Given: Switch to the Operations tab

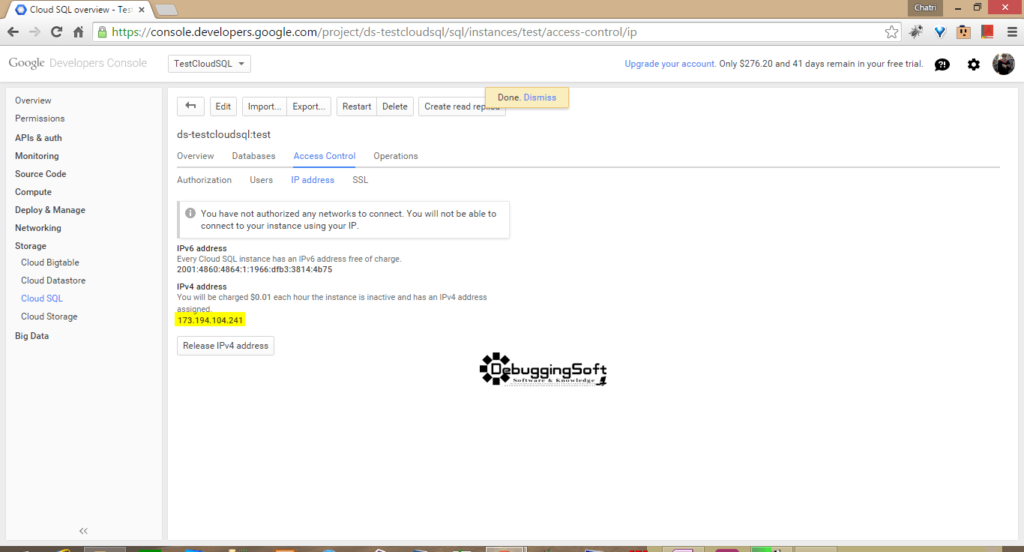Looking at the screenshot, I should [x=396, y=156].
